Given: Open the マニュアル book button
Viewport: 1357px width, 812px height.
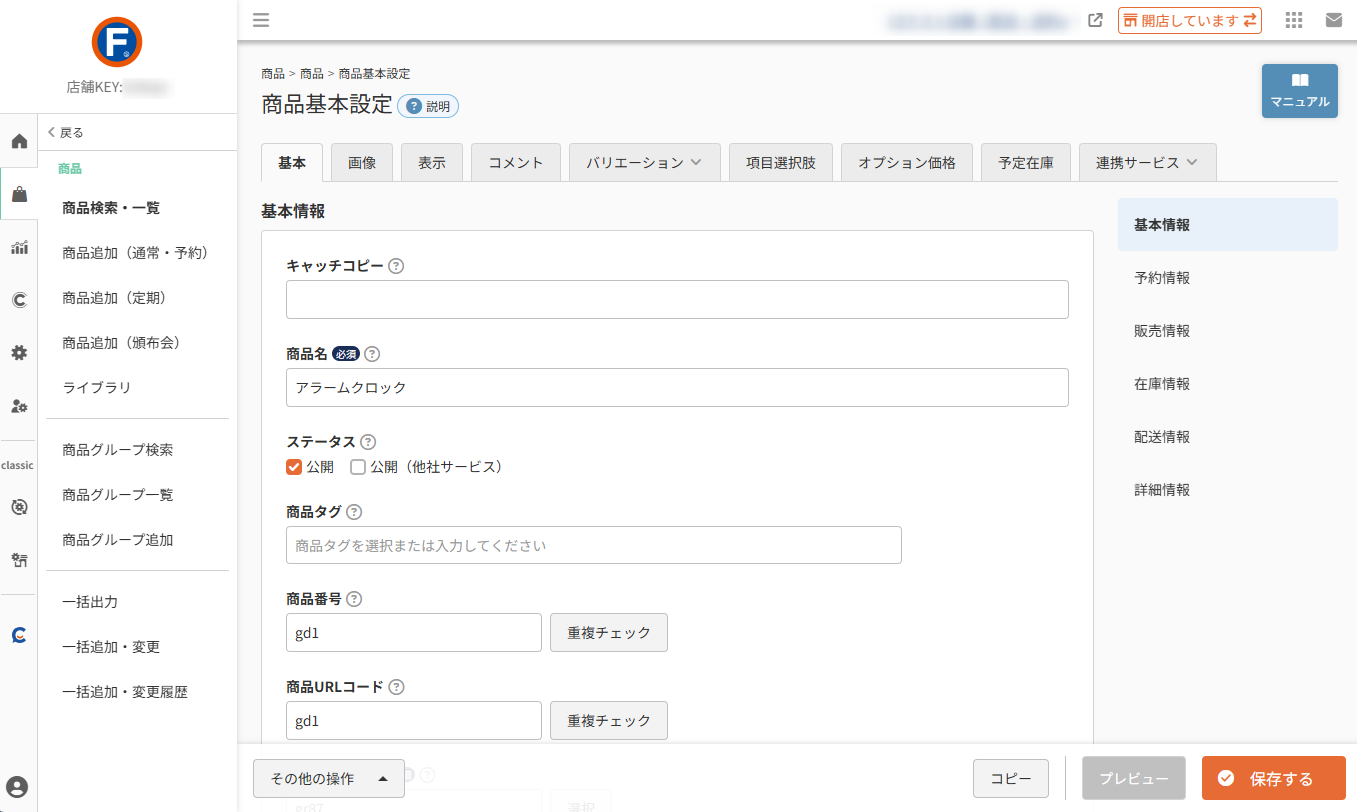Looking at the screenshot, I should [x=1300, y=91].
